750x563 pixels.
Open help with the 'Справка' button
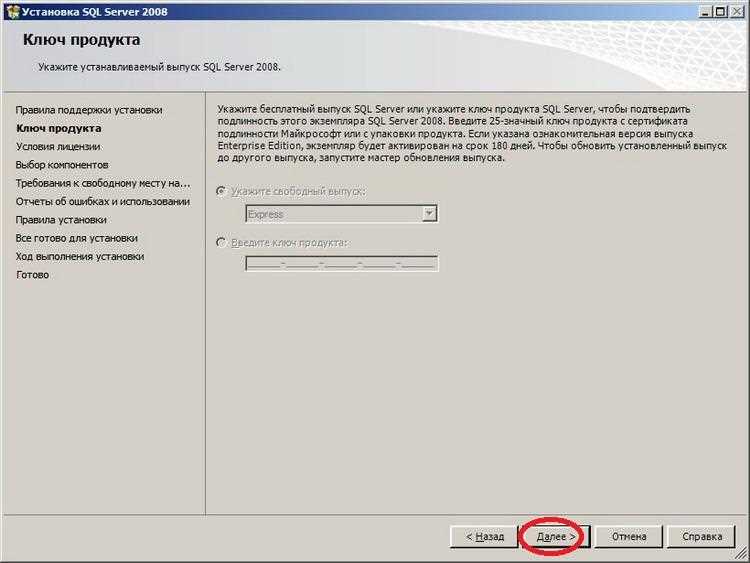click(702, 537)
